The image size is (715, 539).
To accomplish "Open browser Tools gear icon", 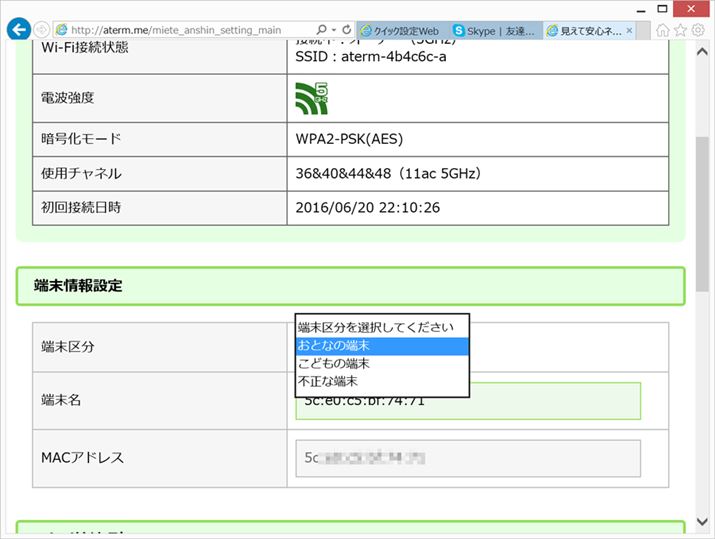I will tap(698, 30).
